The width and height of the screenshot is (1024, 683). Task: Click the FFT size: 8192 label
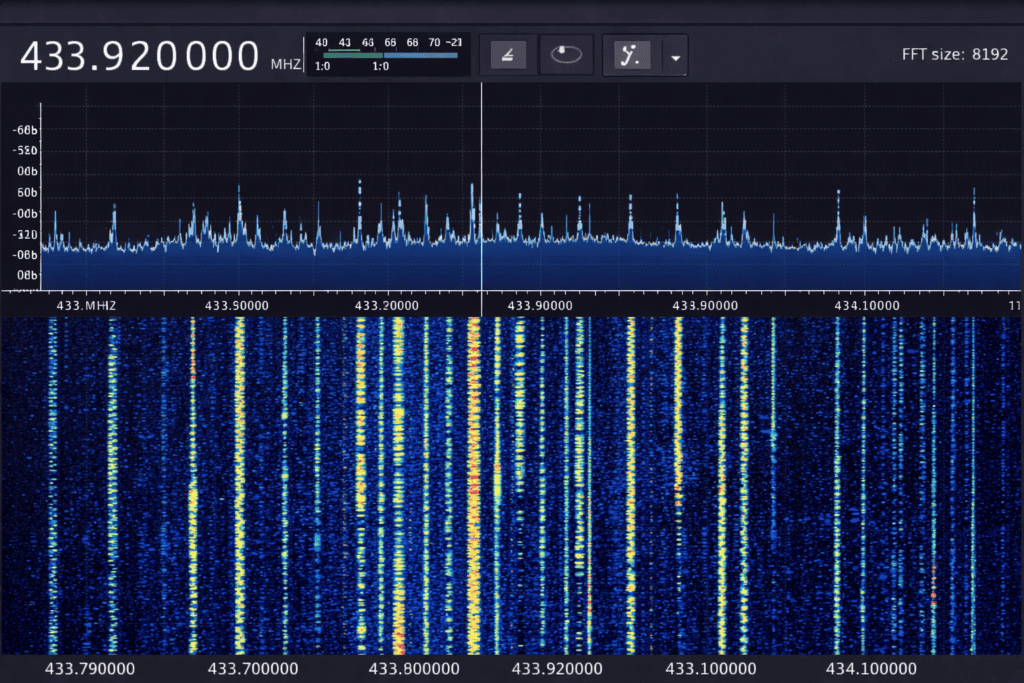pyautogui.click(x=955, y=54)
